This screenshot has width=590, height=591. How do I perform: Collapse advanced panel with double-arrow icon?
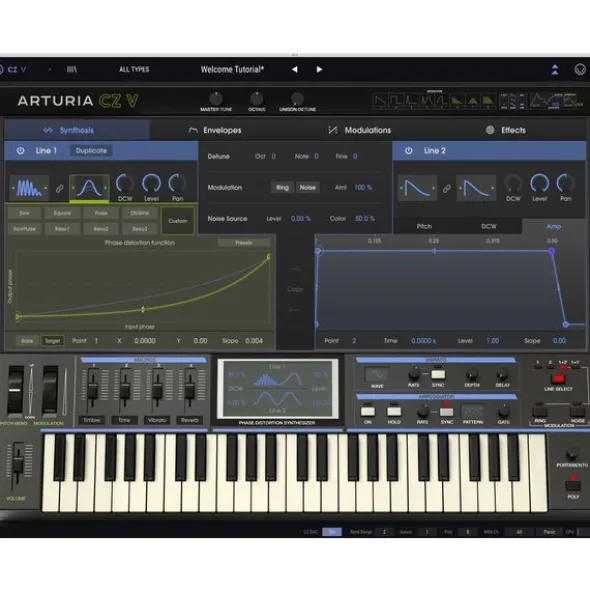[555, 69]
